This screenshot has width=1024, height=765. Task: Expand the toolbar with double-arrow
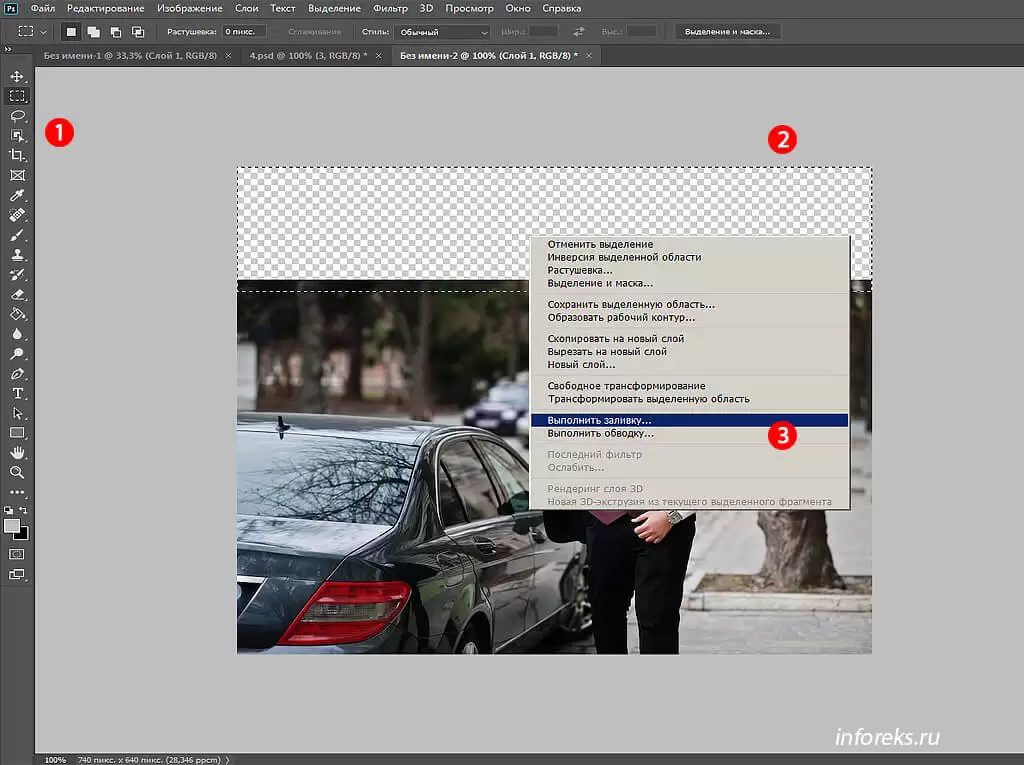pos(8,48)
